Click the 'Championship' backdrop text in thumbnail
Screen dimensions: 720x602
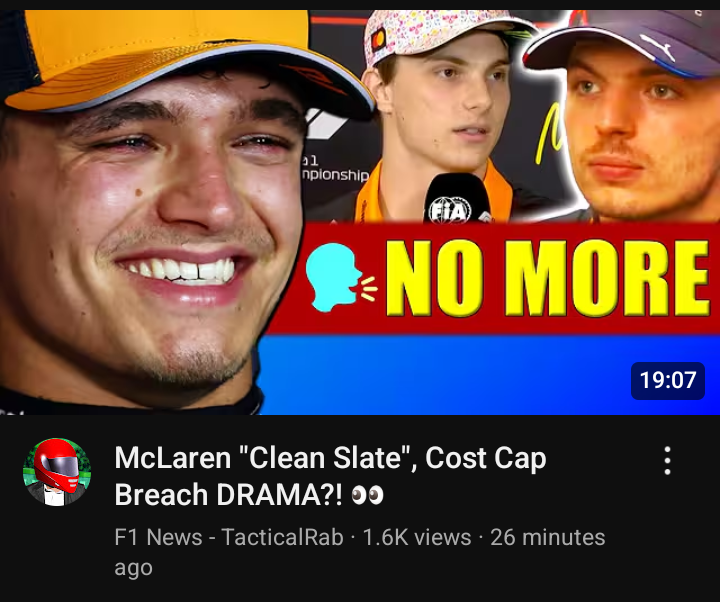[335, 175]
